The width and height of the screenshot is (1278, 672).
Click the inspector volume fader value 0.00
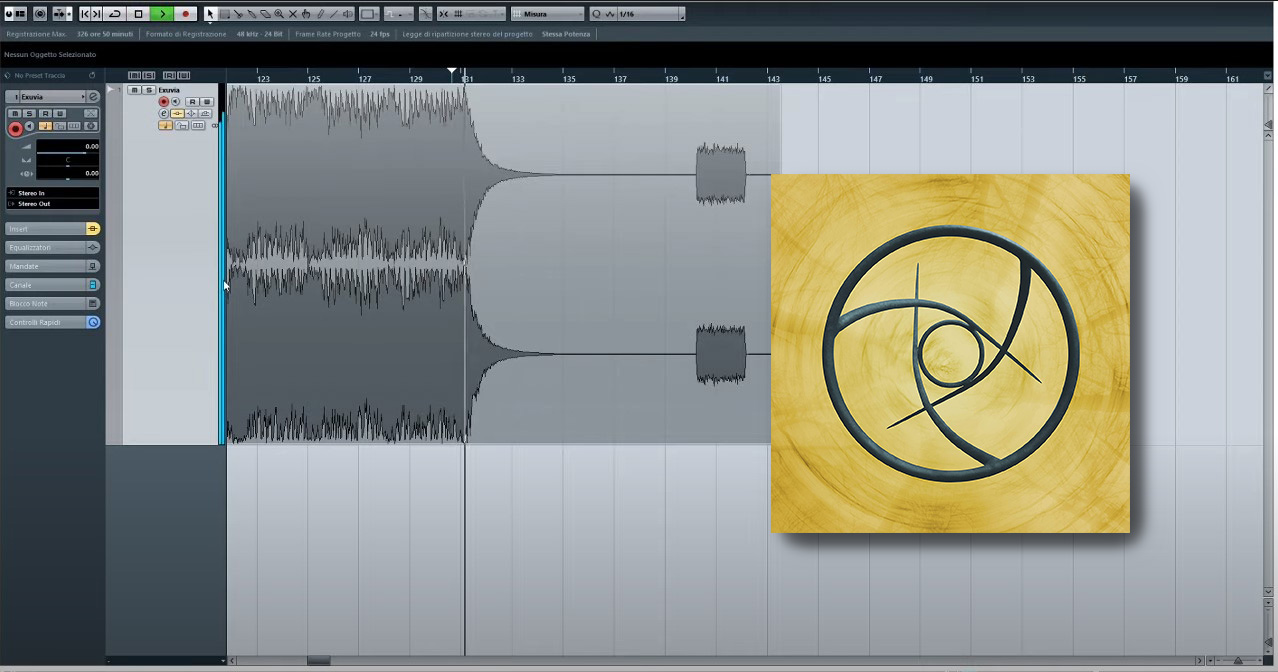68,147
